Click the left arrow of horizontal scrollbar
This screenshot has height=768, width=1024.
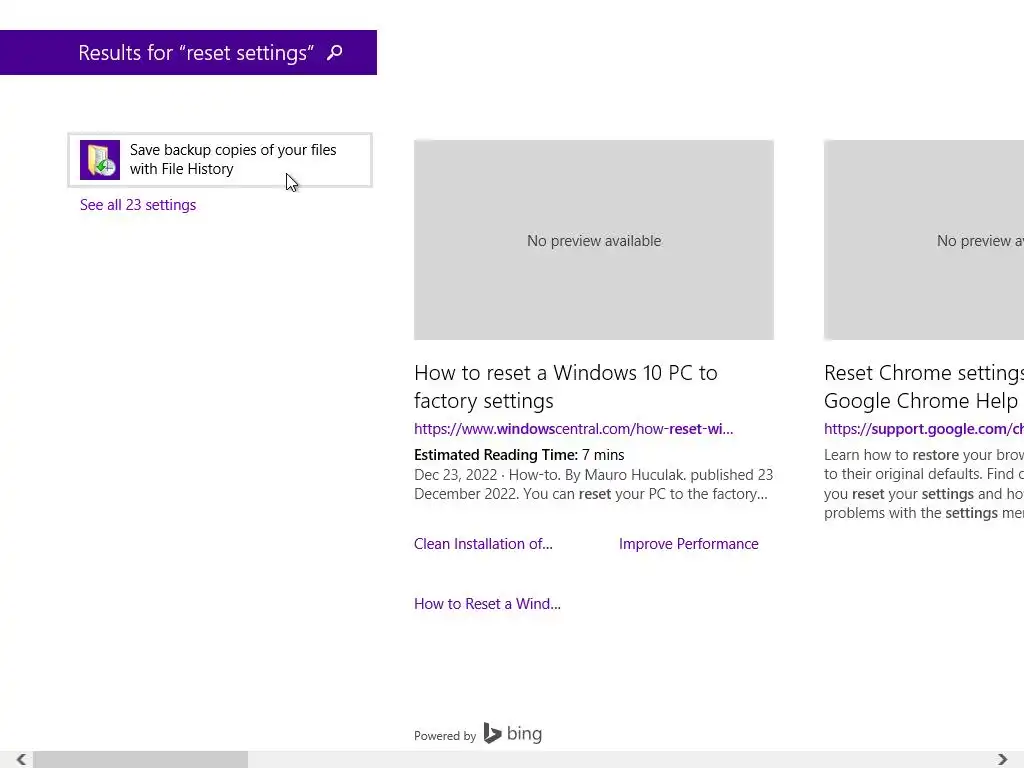(21, 759)
